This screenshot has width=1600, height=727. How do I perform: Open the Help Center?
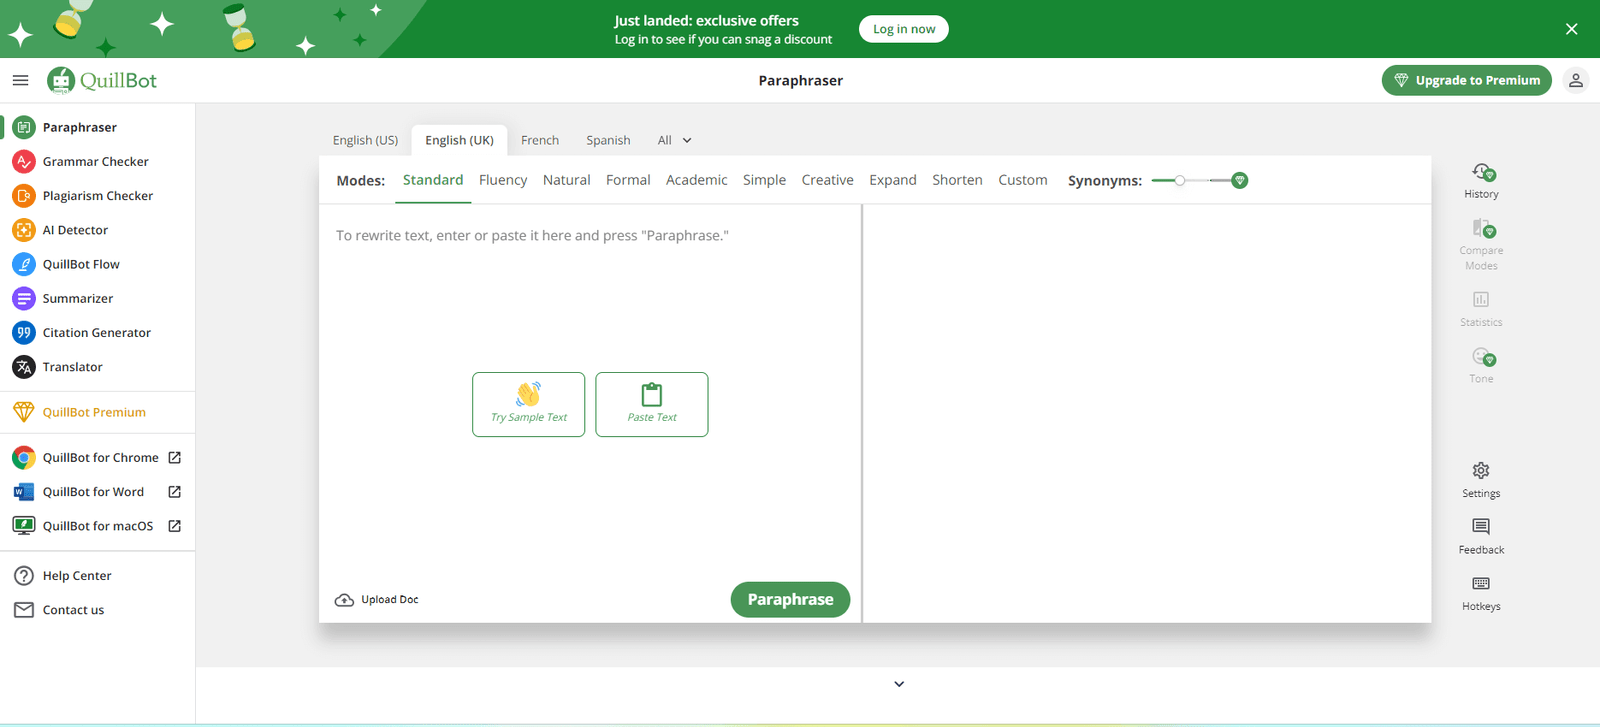98,576
